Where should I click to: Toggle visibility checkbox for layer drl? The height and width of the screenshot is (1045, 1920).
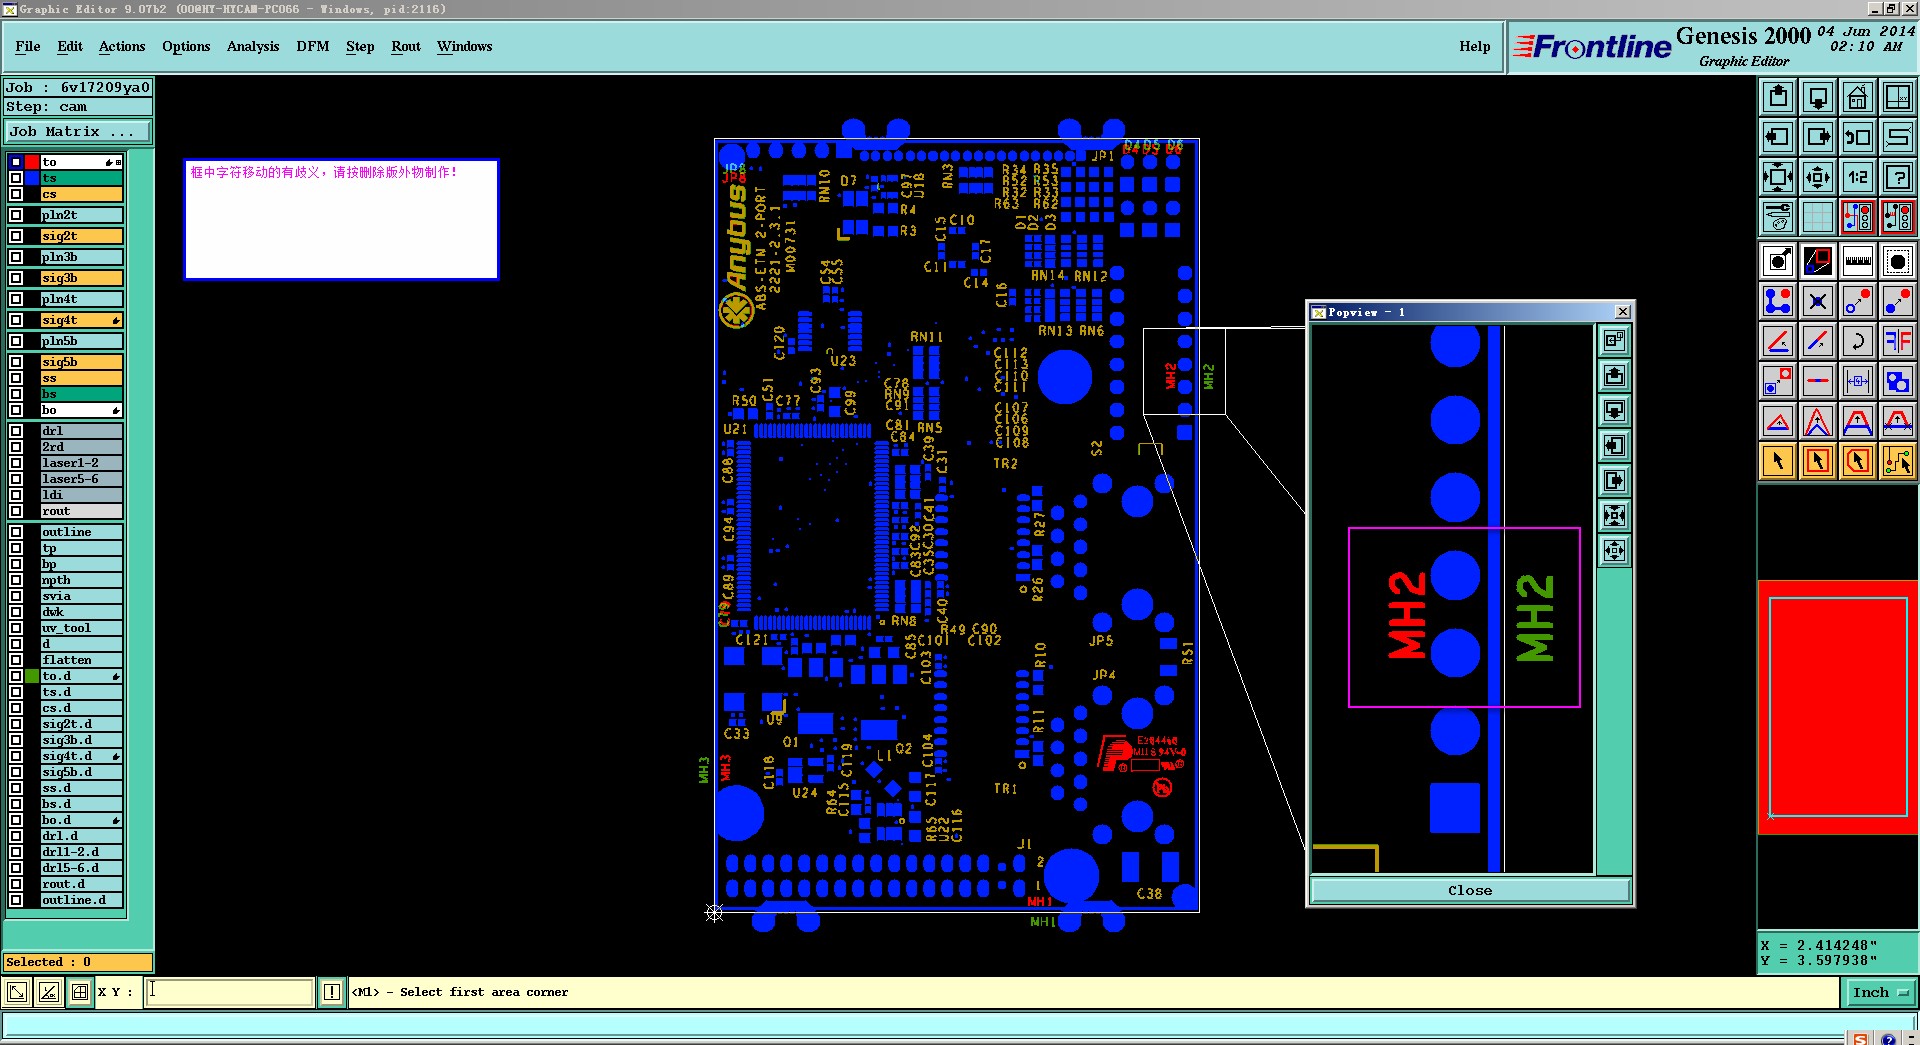coord(16,431)
